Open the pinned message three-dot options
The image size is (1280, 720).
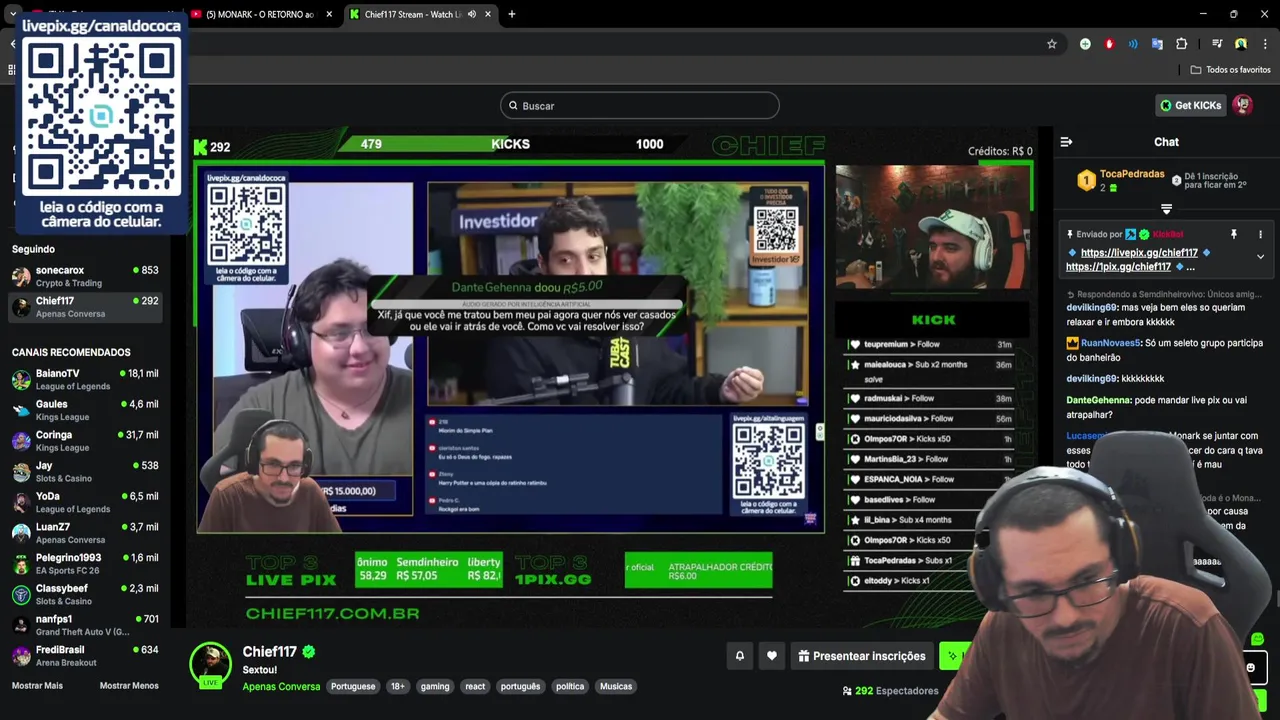pyautogui.click(x=1260, y=234)
